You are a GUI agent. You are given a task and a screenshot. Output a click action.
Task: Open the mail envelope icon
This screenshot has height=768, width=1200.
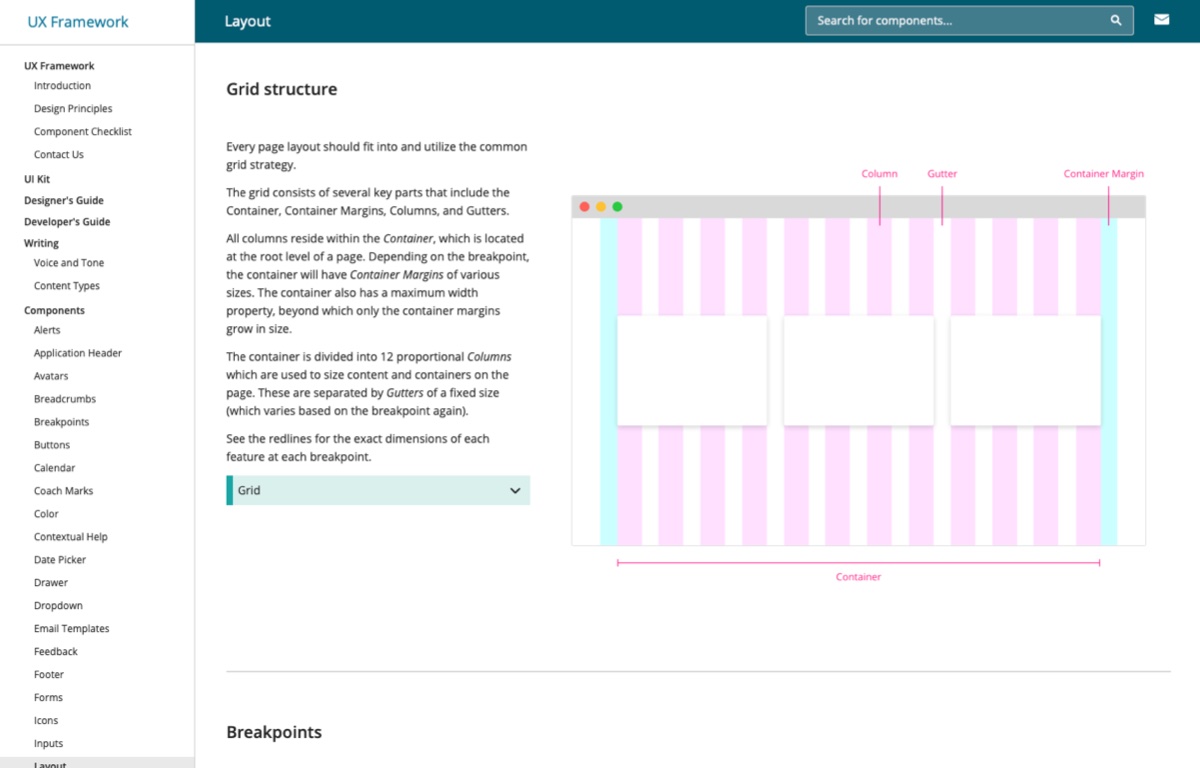1161,20
